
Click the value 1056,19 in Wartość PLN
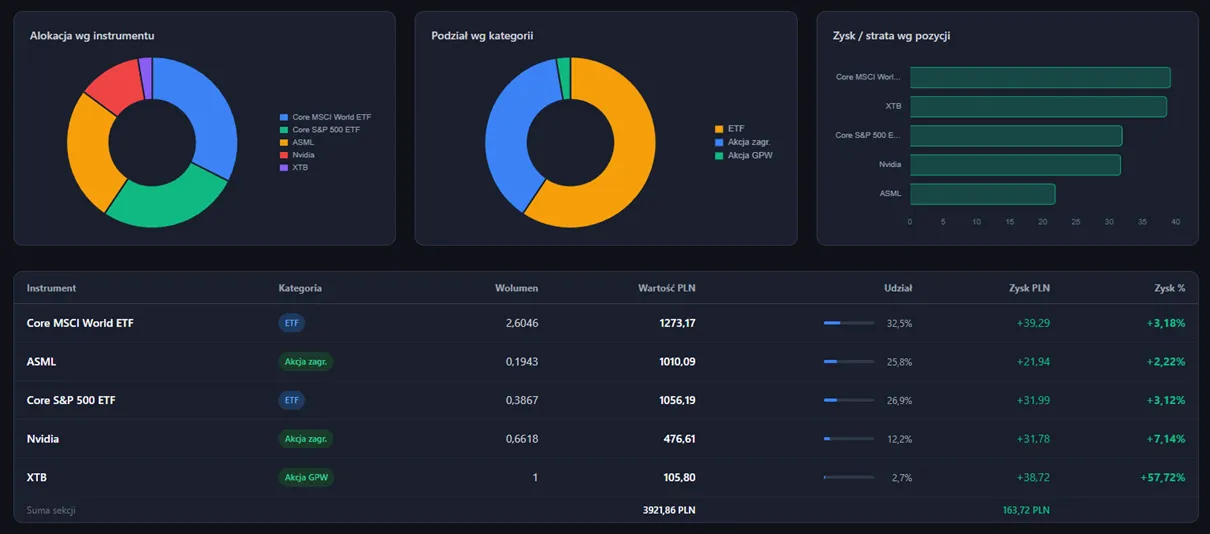677,400
